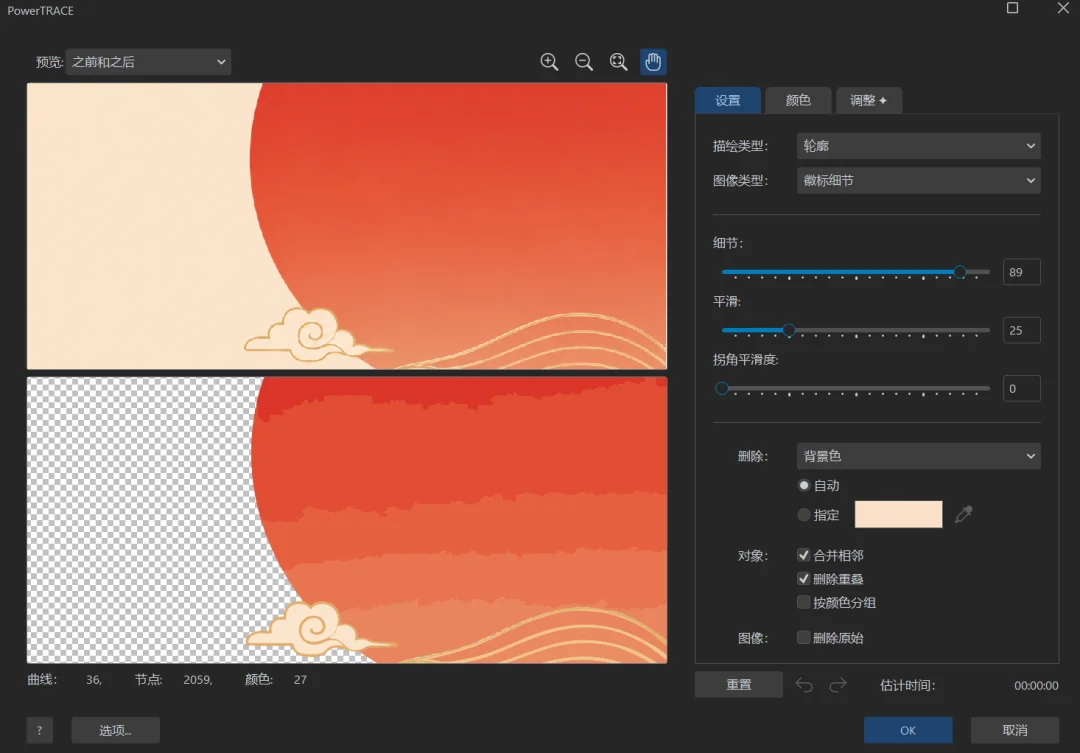Click the undo arrow icon
This screenshot has width=1080, height=753.
click(804, 685)
